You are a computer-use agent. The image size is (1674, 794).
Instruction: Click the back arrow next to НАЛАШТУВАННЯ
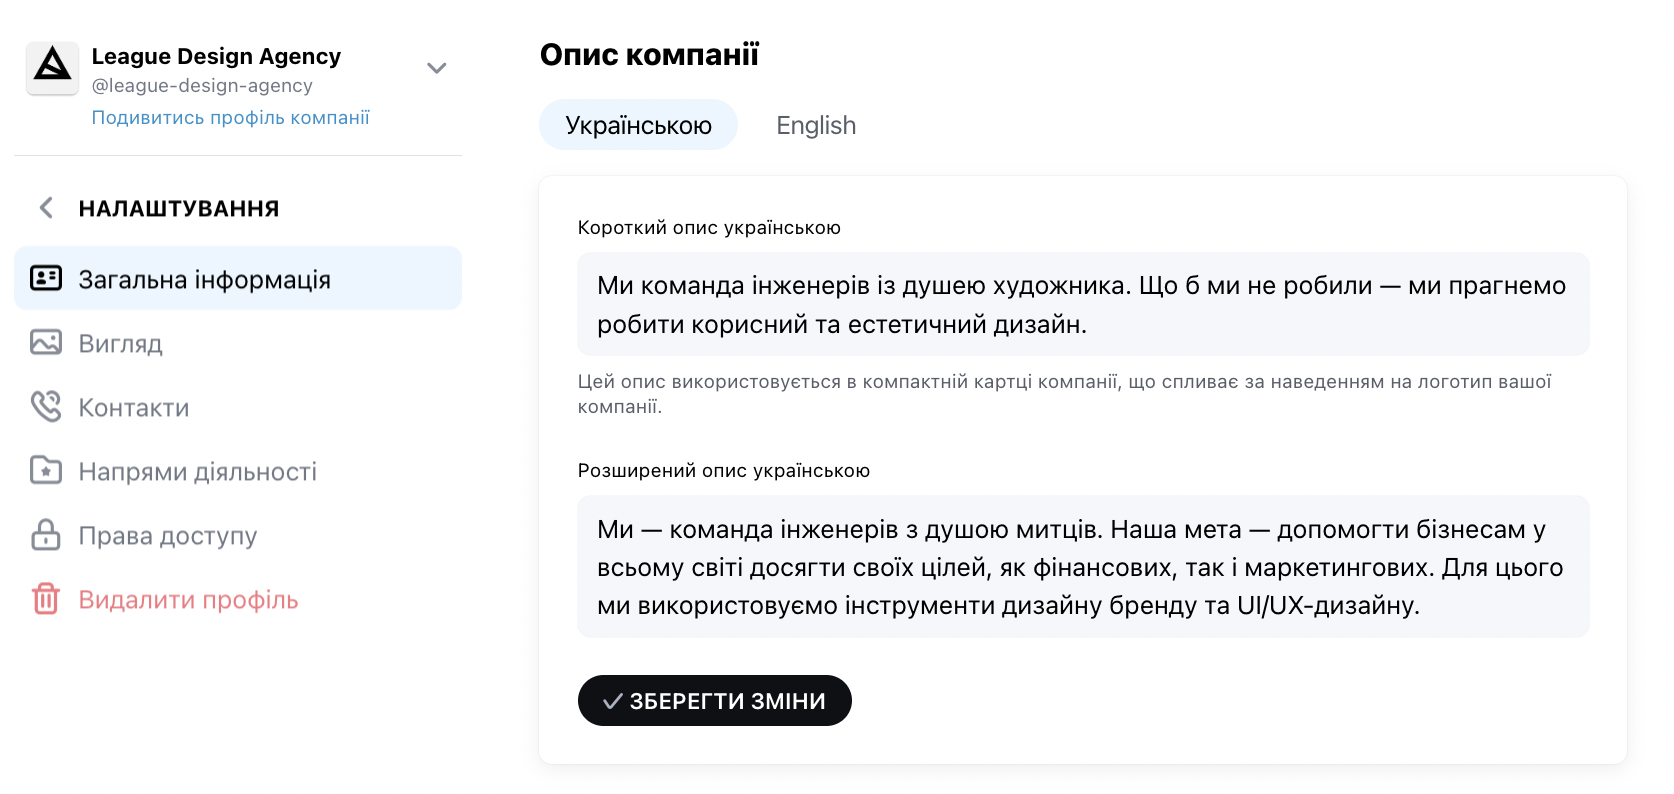coord(46,208)
